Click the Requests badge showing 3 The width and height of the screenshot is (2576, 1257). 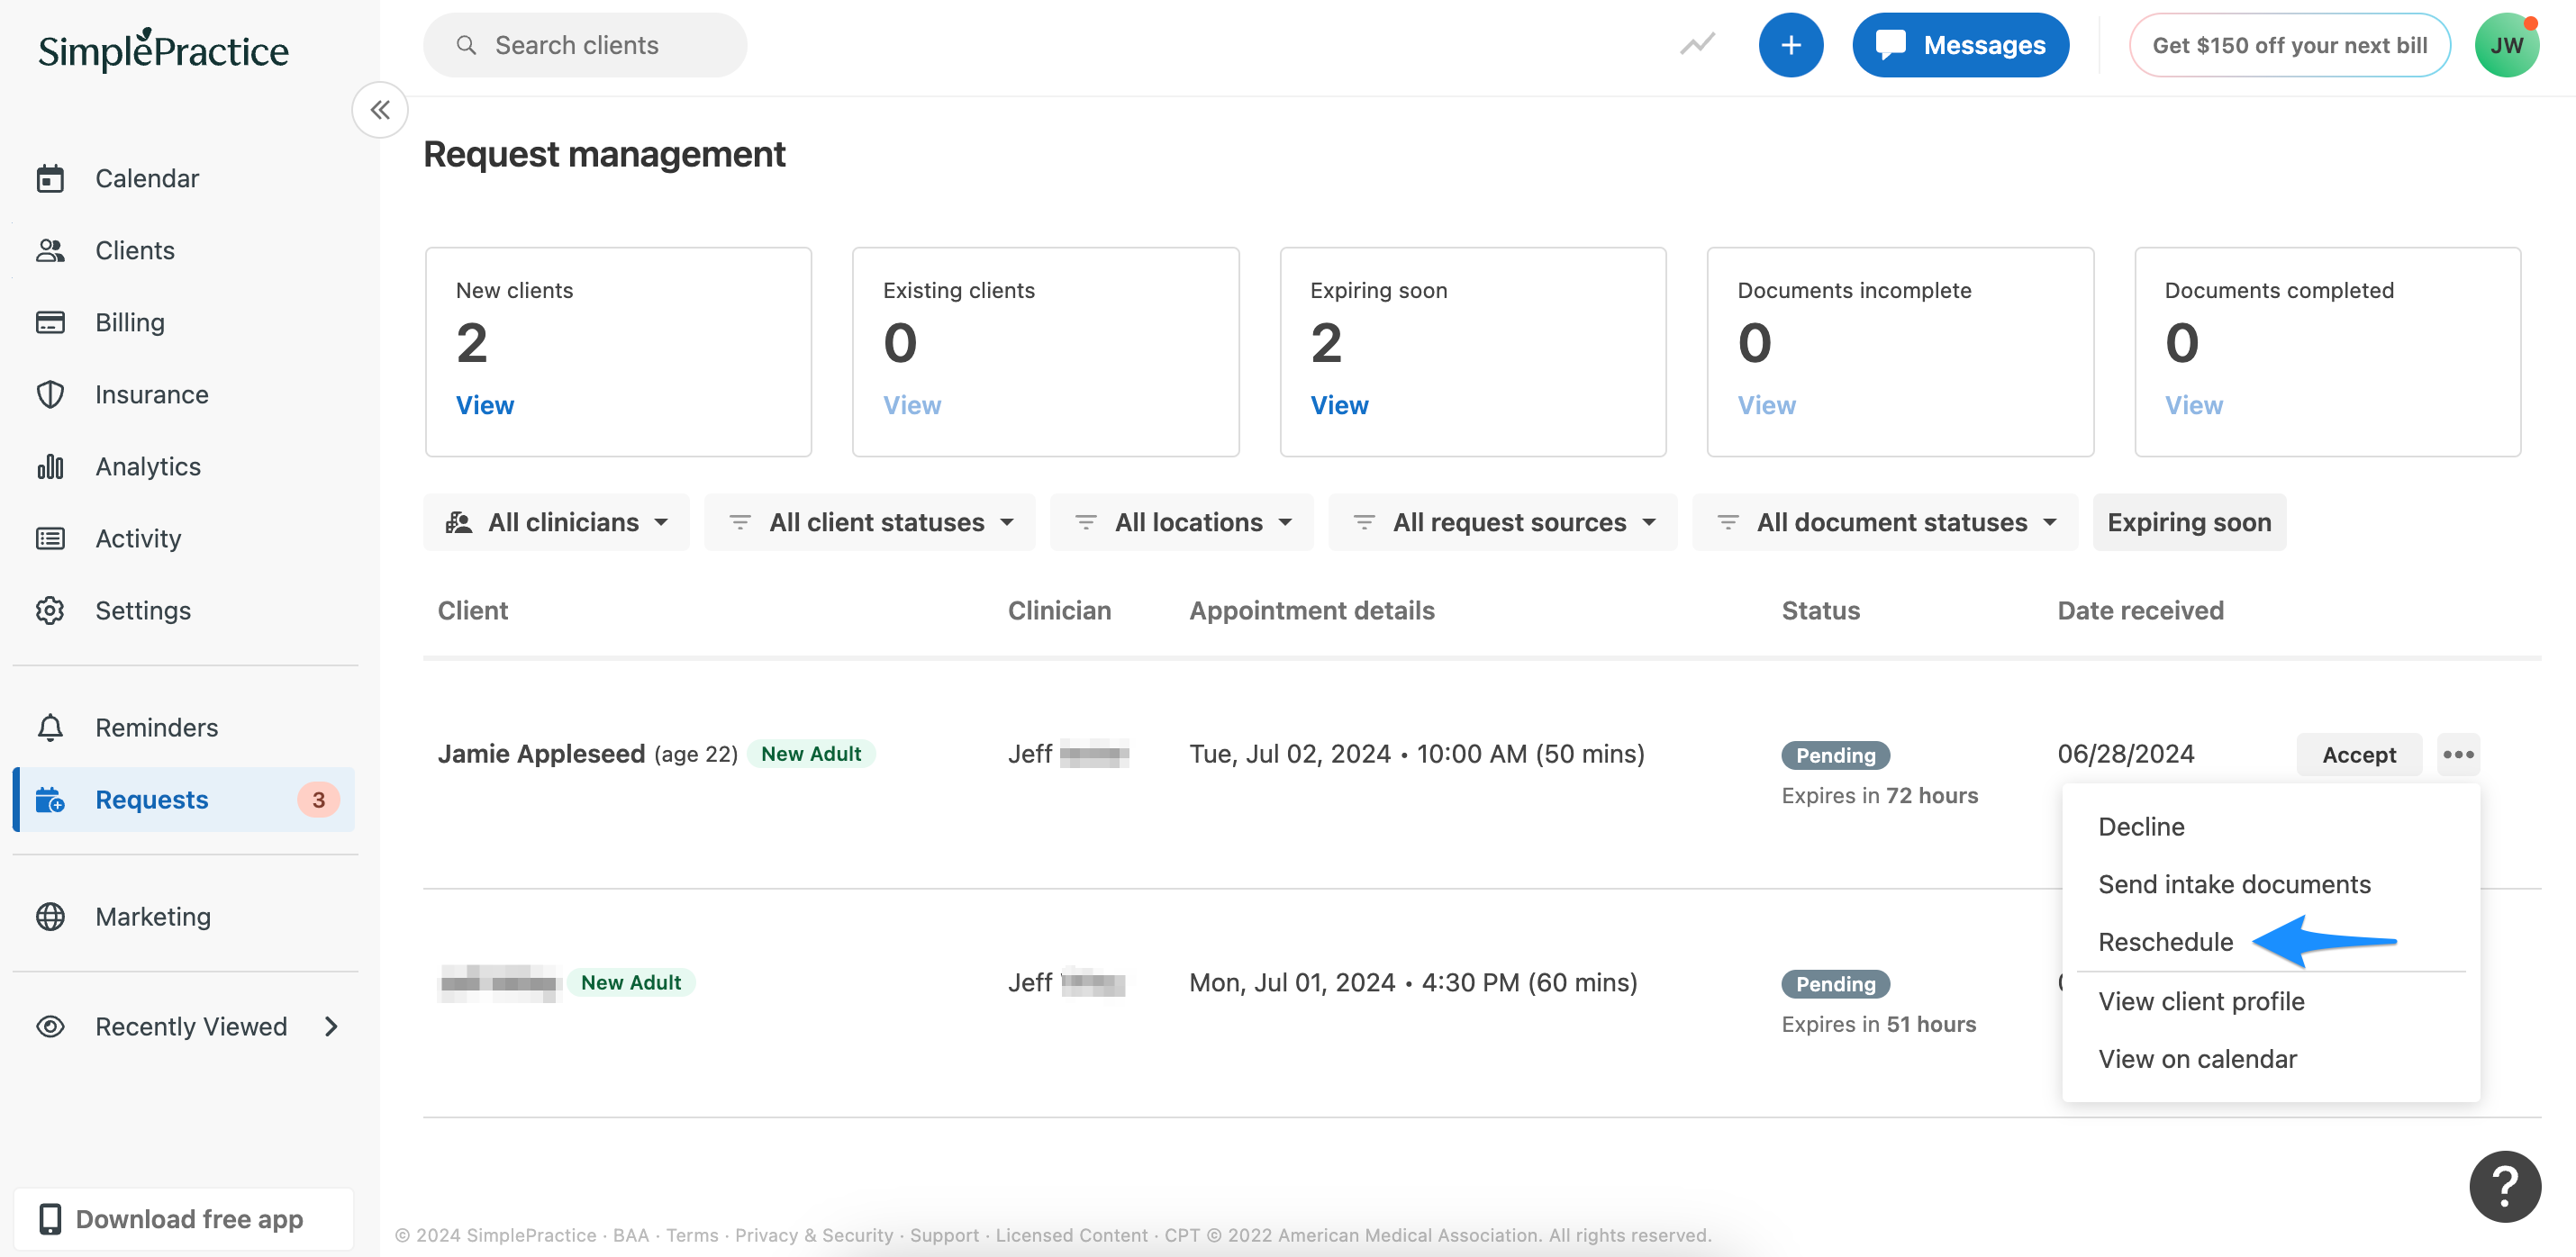coord(319,800)
